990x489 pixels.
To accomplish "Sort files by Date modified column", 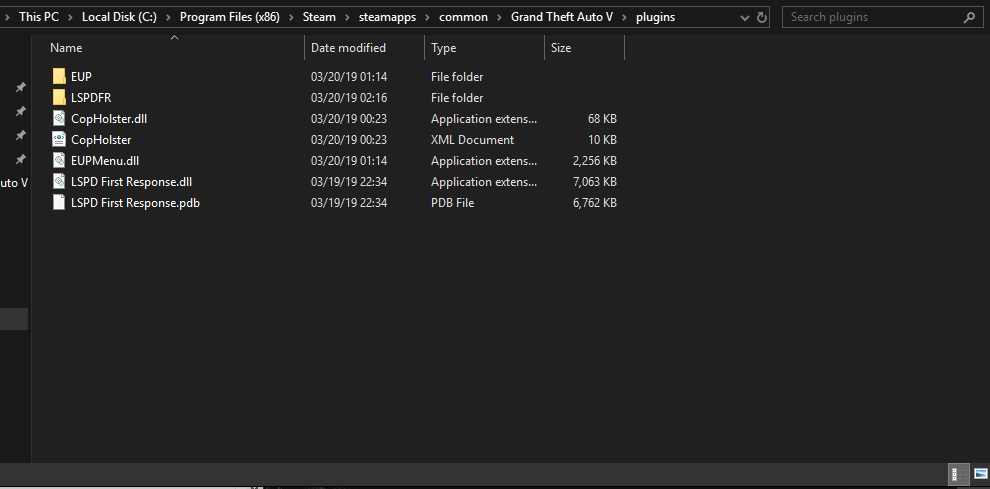I will 348,48.
